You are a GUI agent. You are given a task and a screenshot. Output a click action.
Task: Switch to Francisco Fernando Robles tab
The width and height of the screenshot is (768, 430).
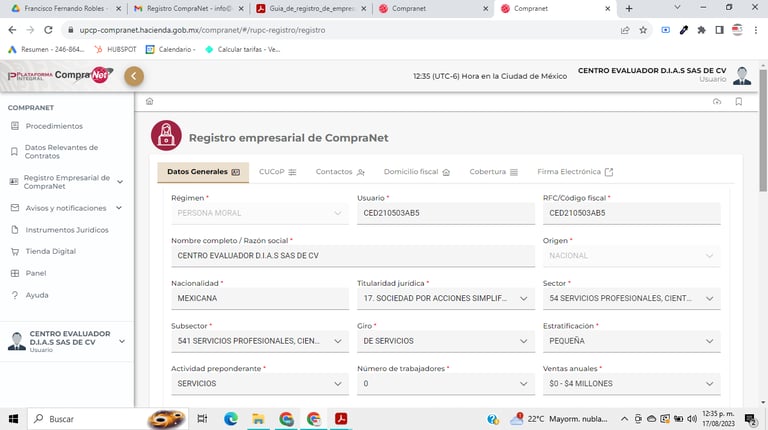click(x=66, y=8)
